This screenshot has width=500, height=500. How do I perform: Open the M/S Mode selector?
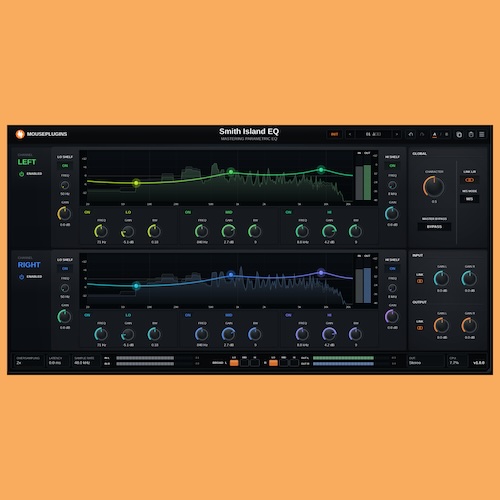[469, 199]
